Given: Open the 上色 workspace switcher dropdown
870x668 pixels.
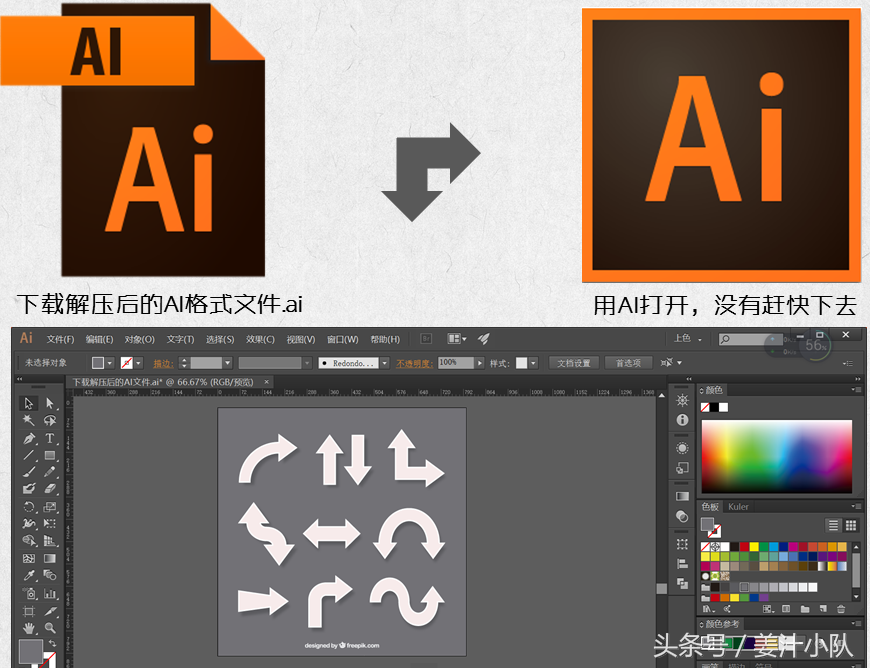Looking at the screenshot, I should point(688,338).
